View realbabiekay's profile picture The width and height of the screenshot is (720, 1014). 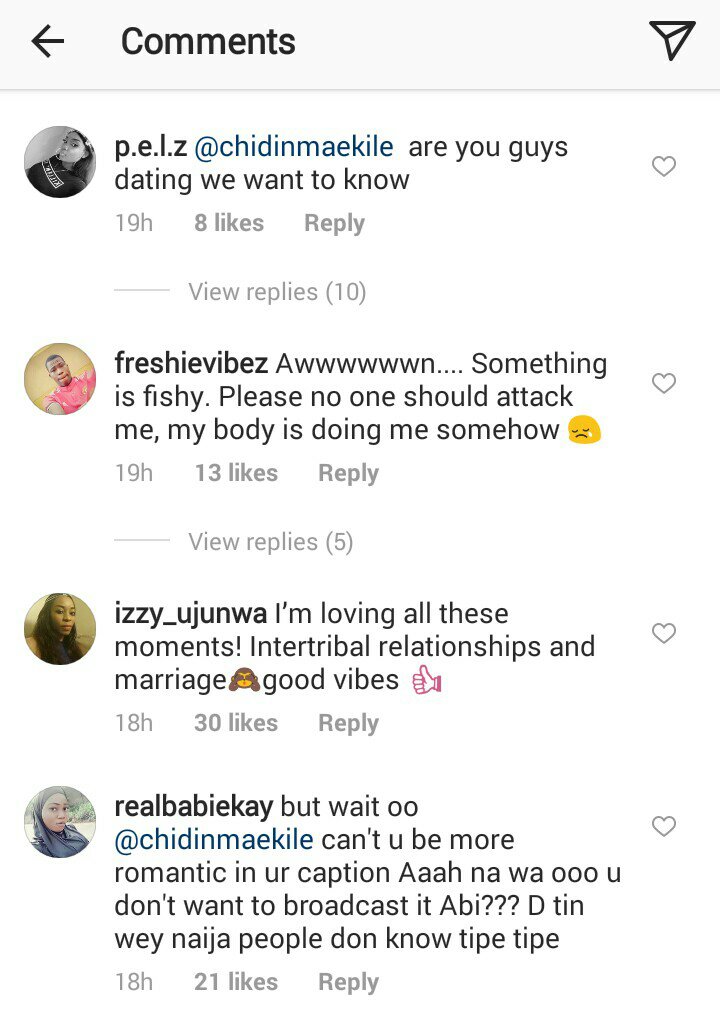60,822
